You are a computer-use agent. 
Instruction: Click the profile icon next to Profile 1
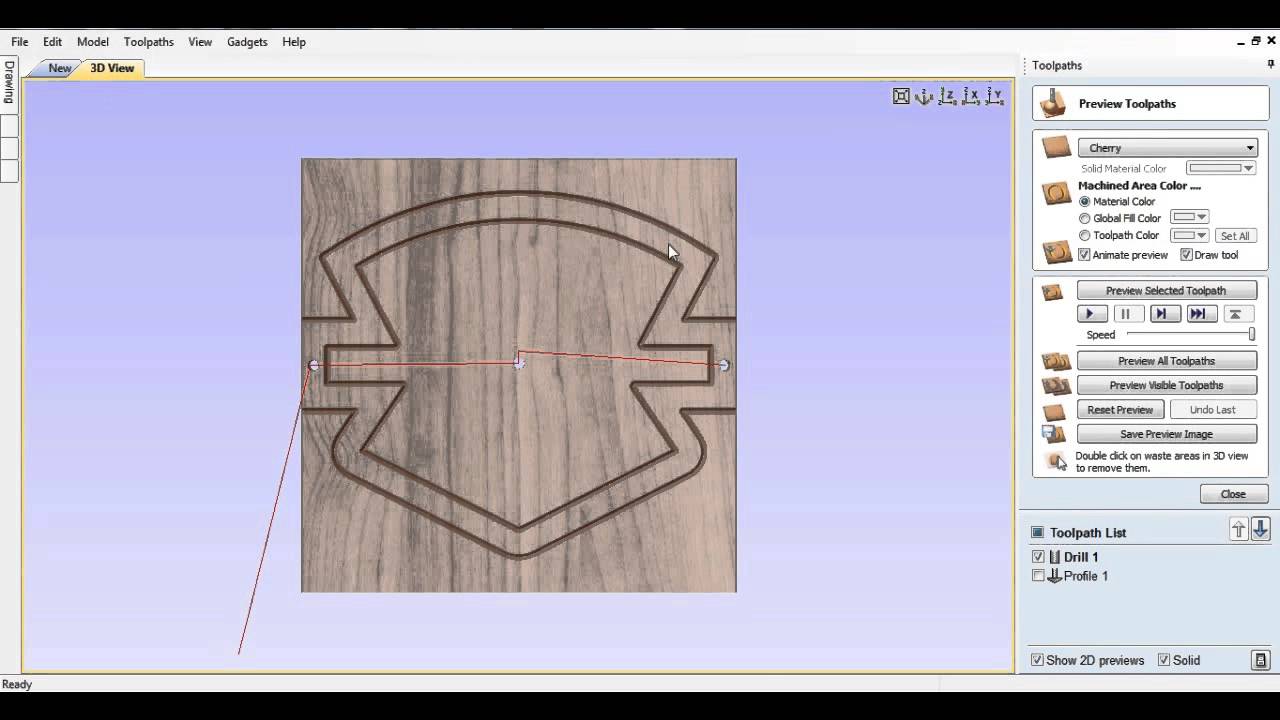tap(1054, 576)
